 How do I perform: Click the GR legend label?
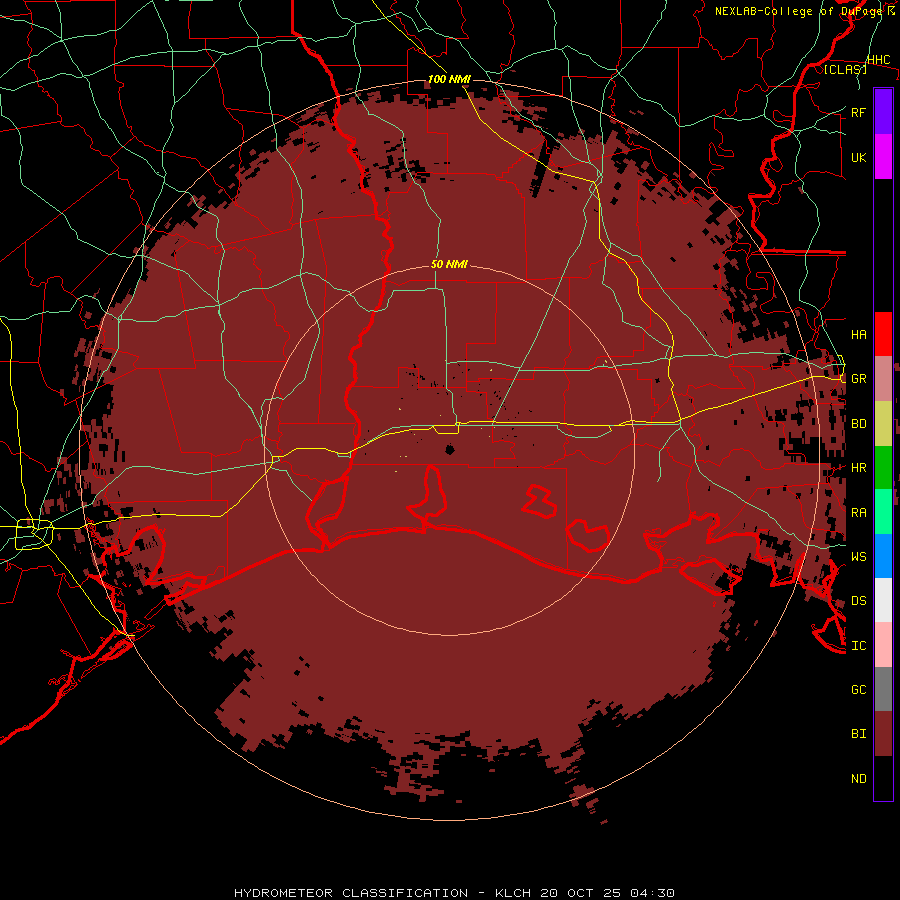point(858,379)
